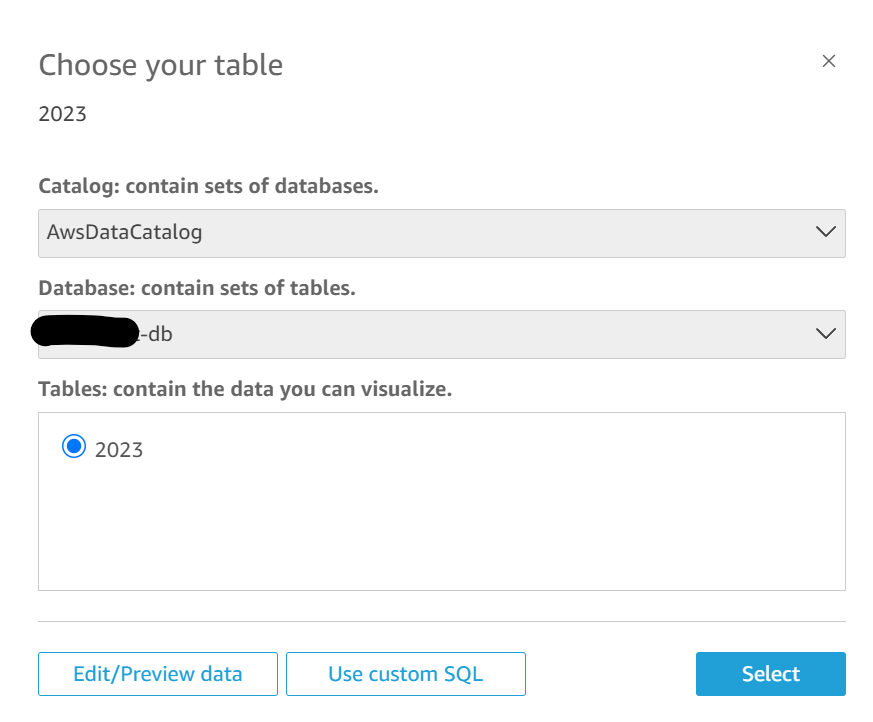Image resolution: width=873 pixels, height=722 pixels.
Task: Expand the Catalog dropdown arrow
Action: click(x=825, y=232)
